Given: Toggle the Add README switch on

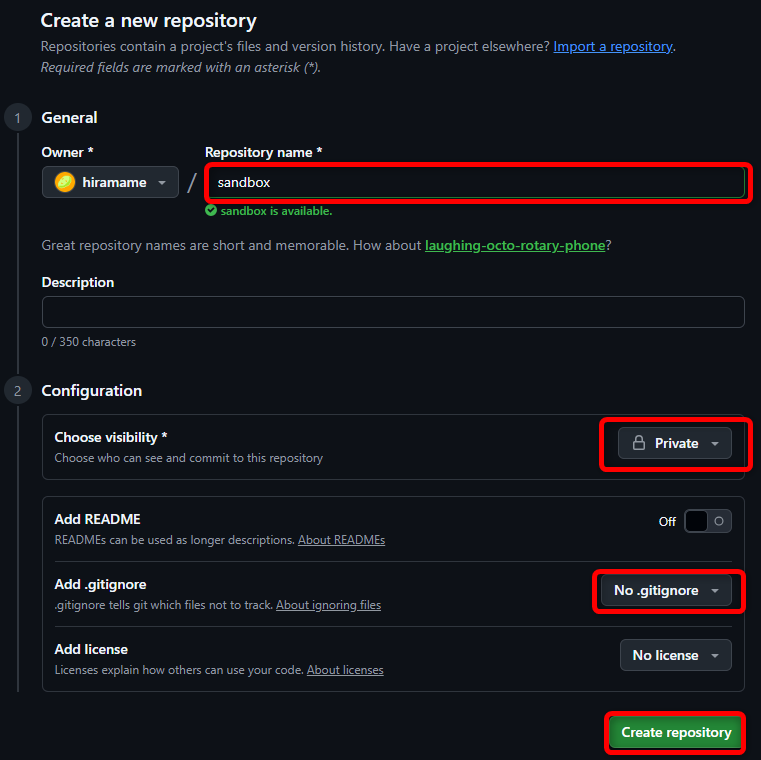Looking at the screenshot, I should click(707, 521).
